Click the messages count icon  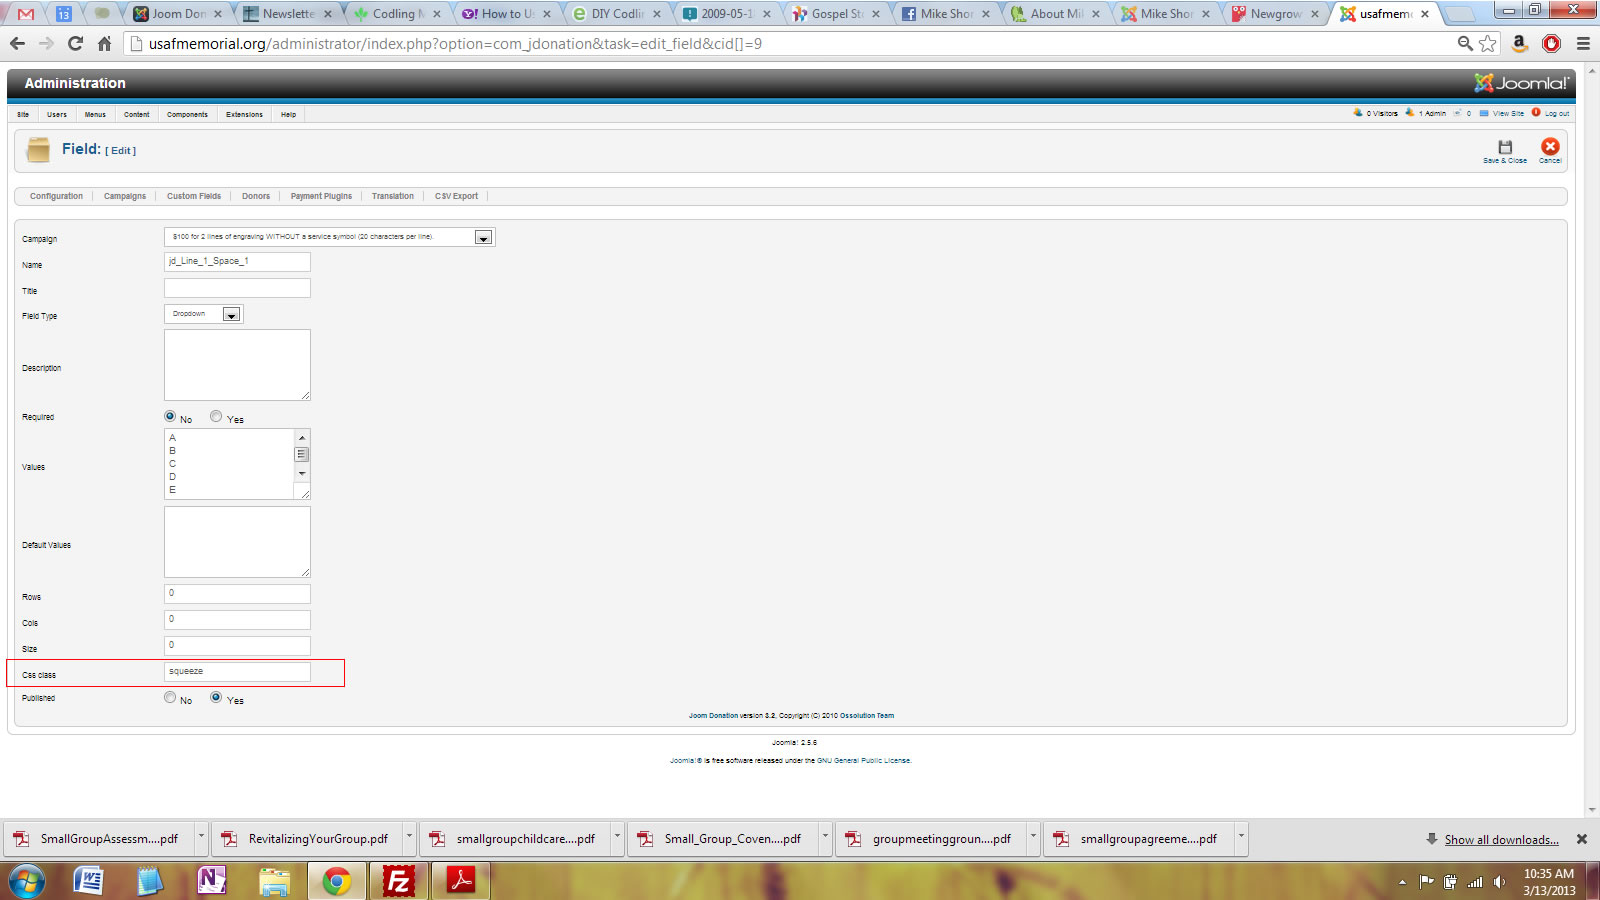pyautogui.click(x=1458, y=113)
